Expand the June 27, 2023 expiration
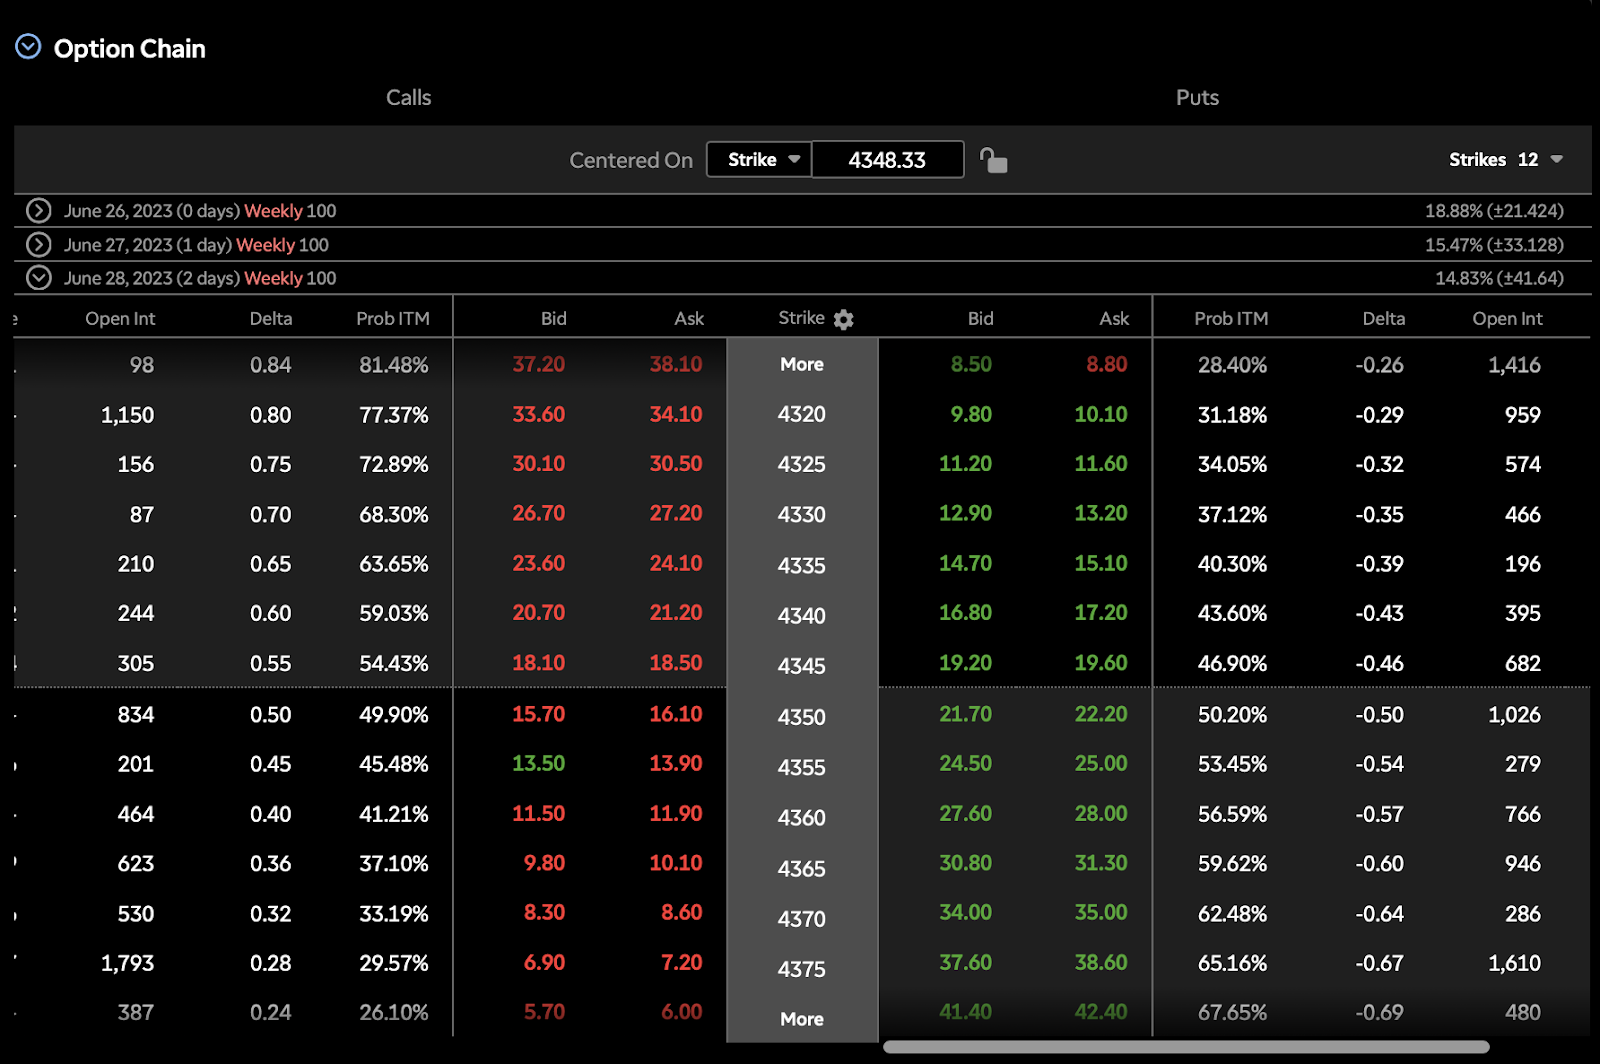The image size is (1600, 1064). 38,244
